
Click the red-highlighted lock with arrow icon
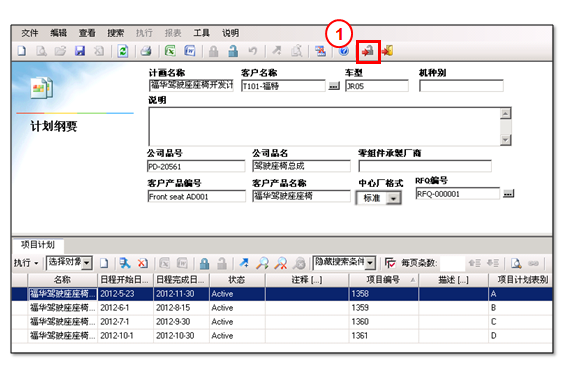(x=368, y=51)
